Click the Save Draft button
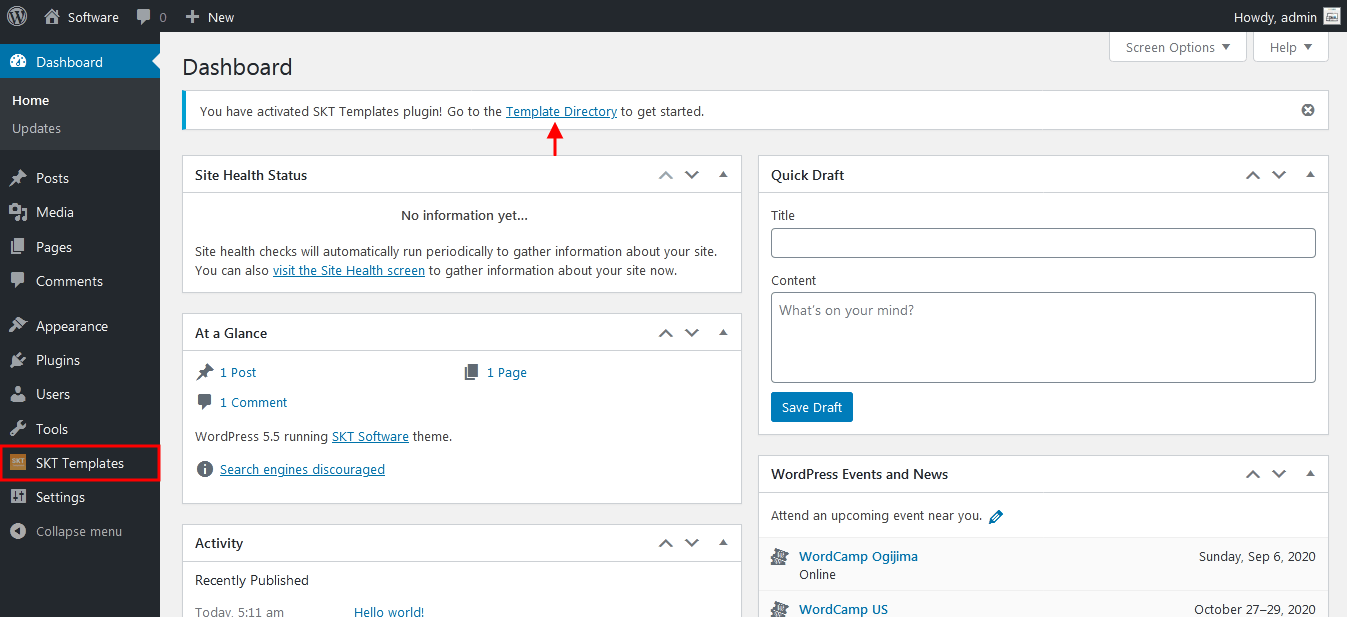Image resolution: width=1347 pixels, height=617 pixels. 812,407
